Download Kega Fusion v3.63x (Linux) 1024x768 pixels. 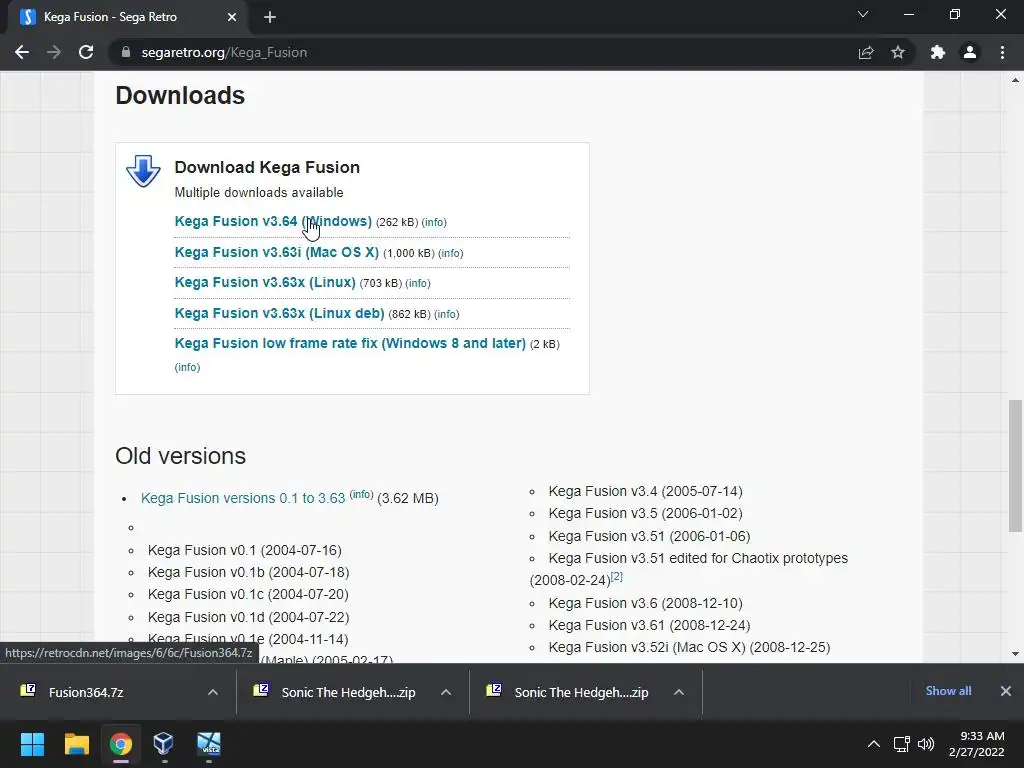(x=265, y=282)
